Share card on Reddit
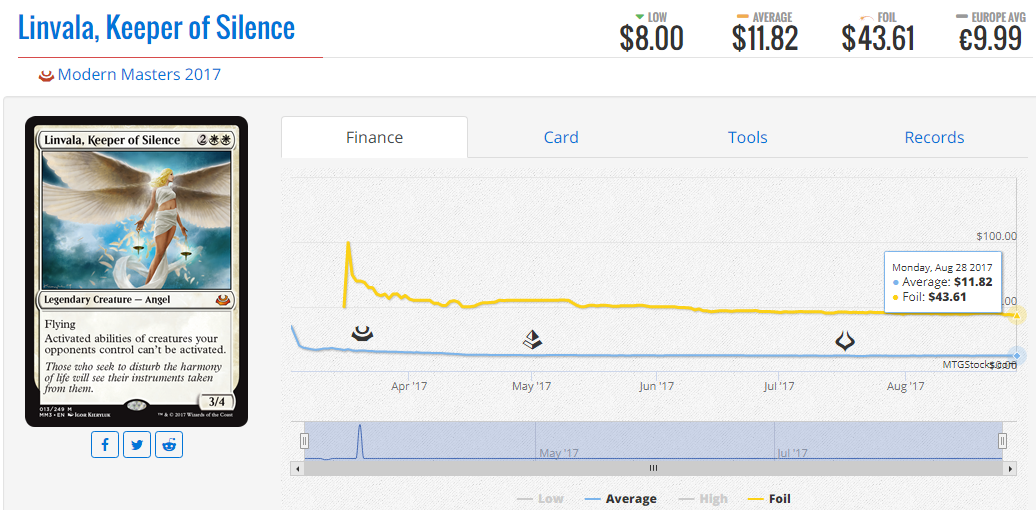 point(169,445)
